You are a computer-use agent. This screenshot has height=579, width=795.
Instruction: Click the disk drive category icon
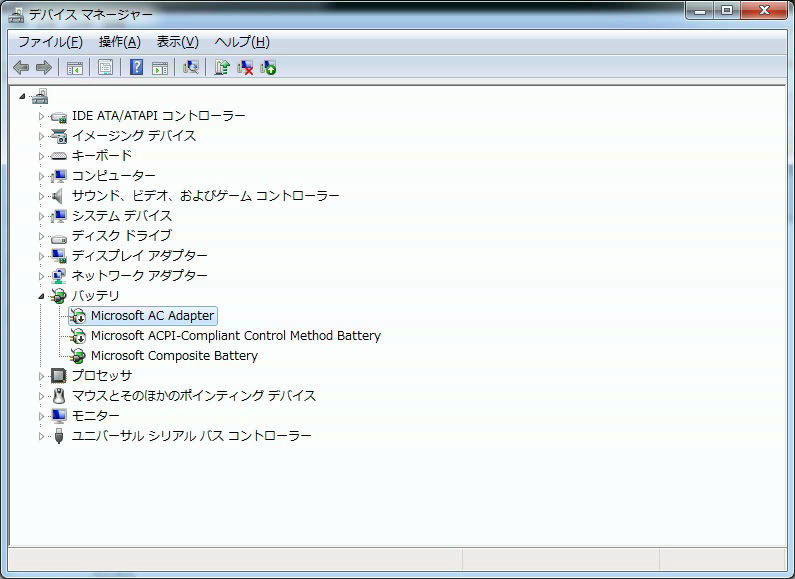point(59,237)
